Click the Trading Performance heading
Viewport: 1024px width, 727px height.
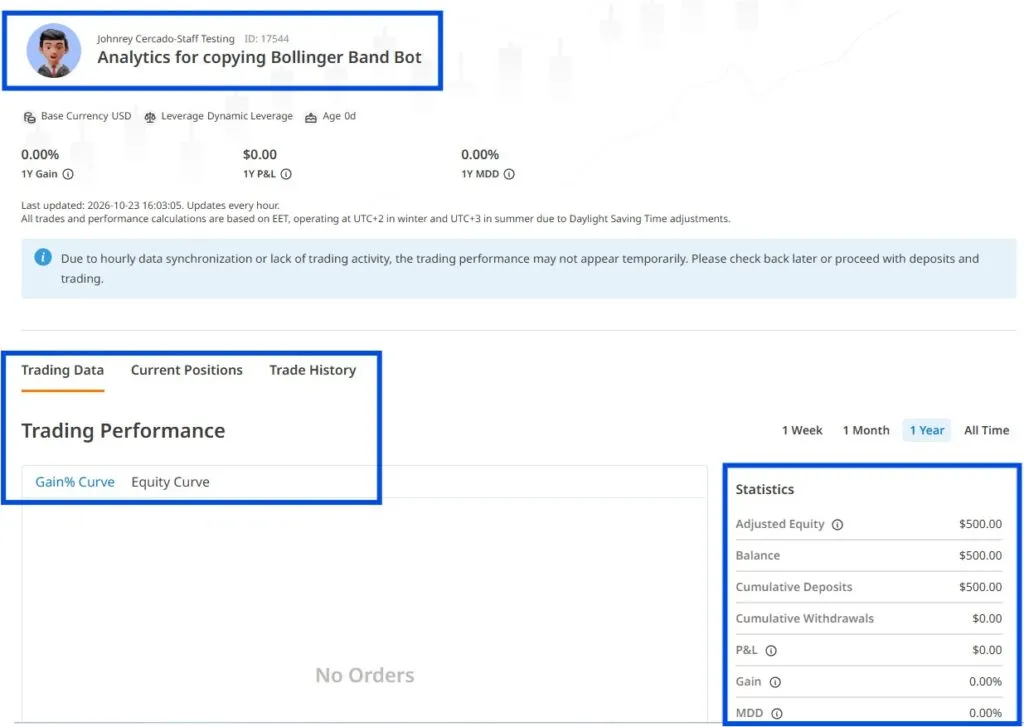click(123, 431)
